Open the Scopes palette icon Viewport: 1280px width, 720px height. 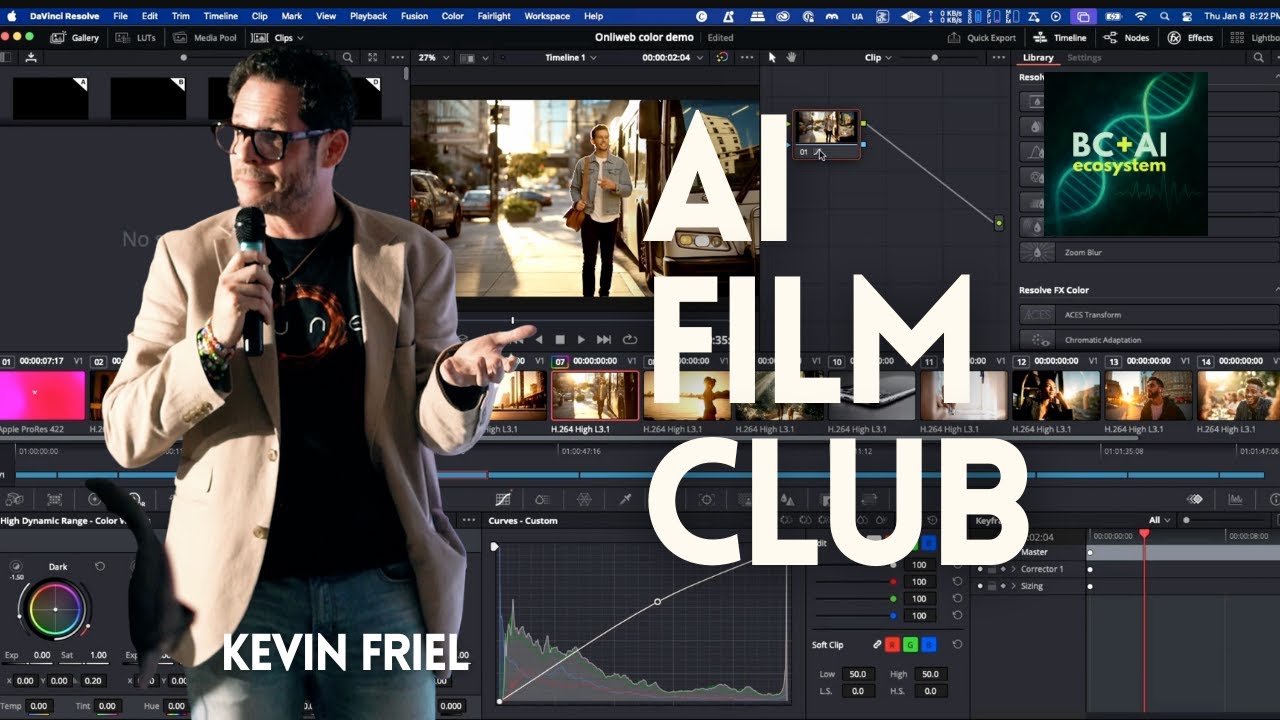click(x=1236, y=498)
